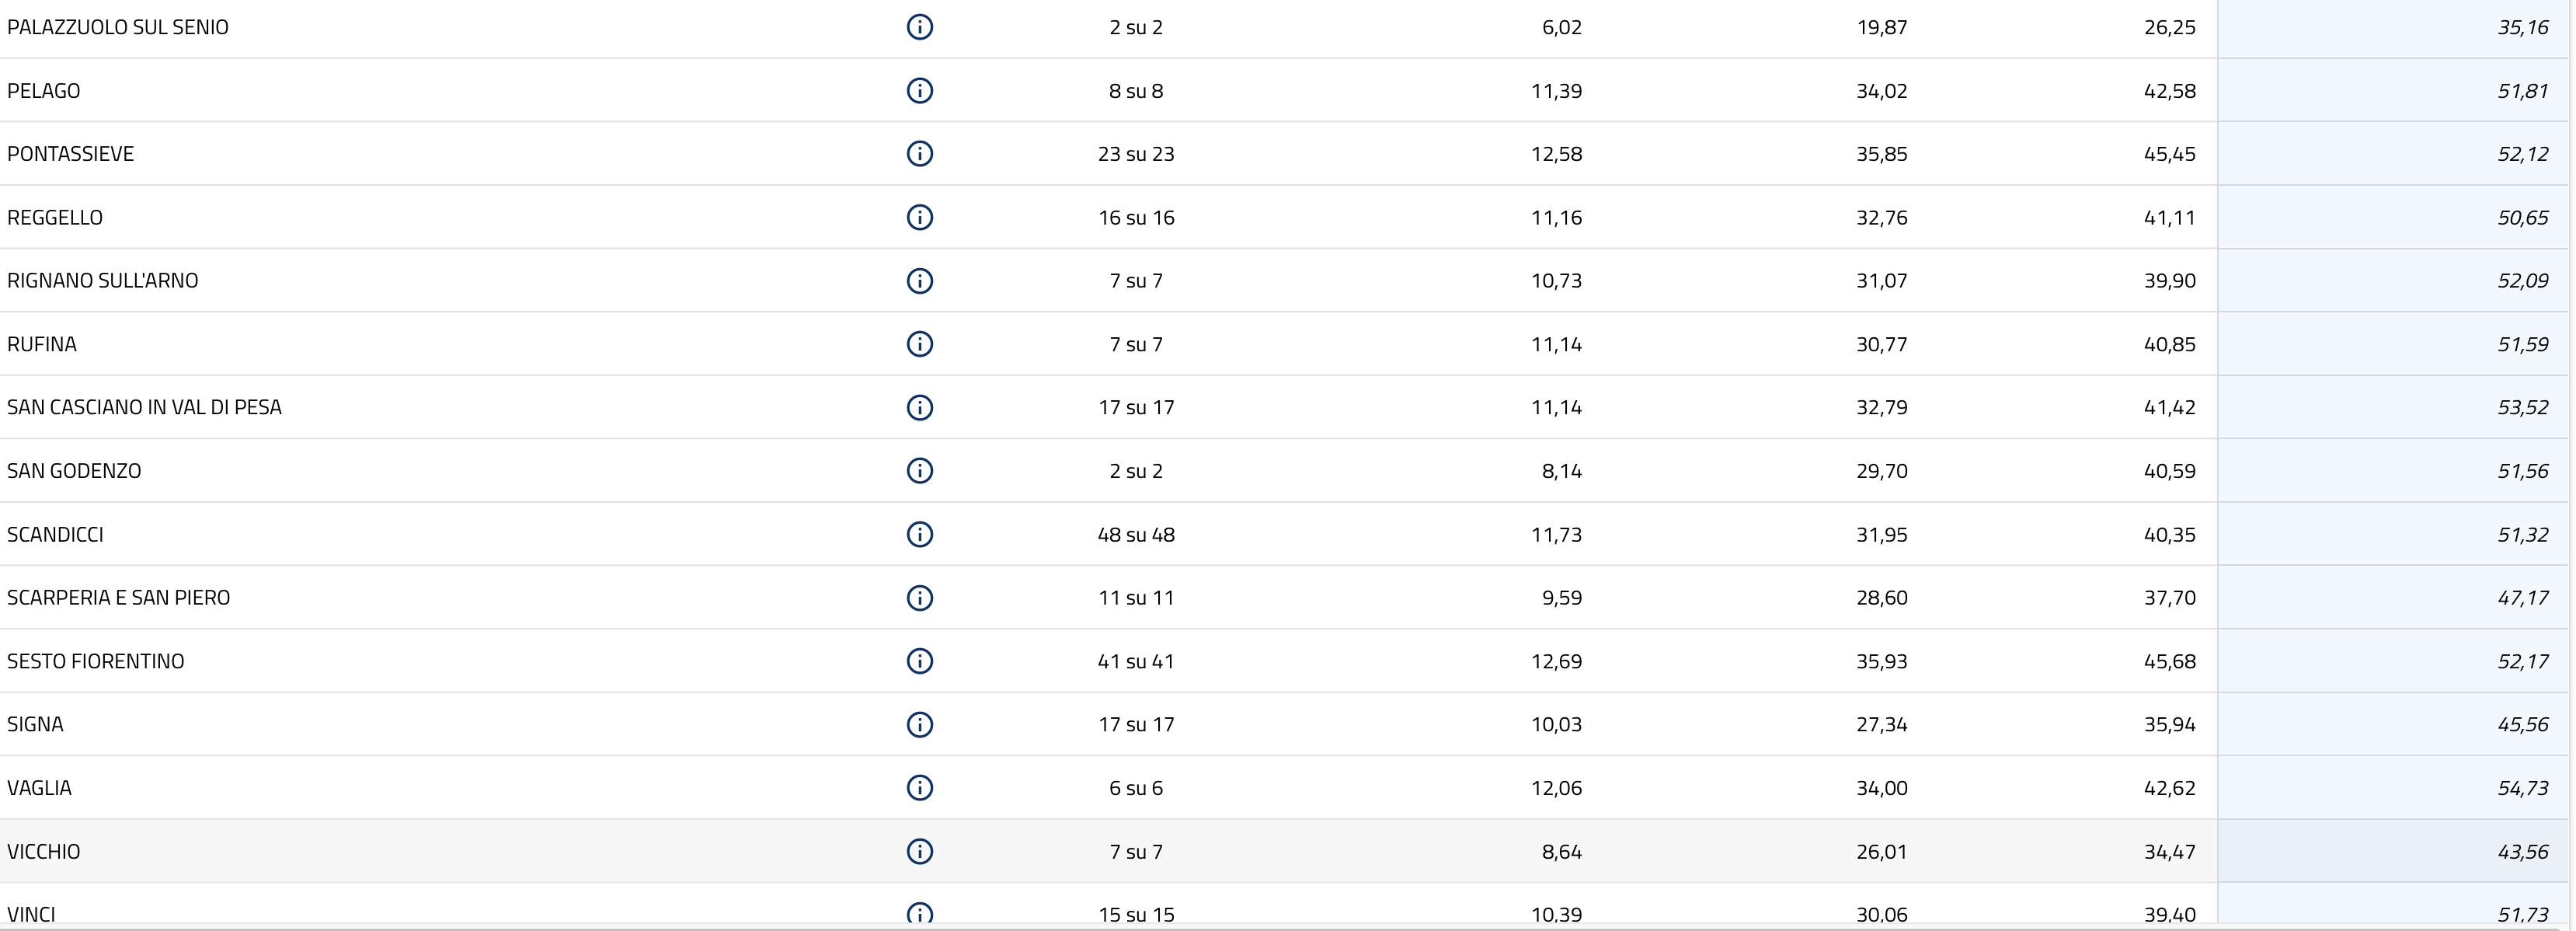Click the Vinci info icon
This screenshot has width=2576, height=931.
click(919, 913)
